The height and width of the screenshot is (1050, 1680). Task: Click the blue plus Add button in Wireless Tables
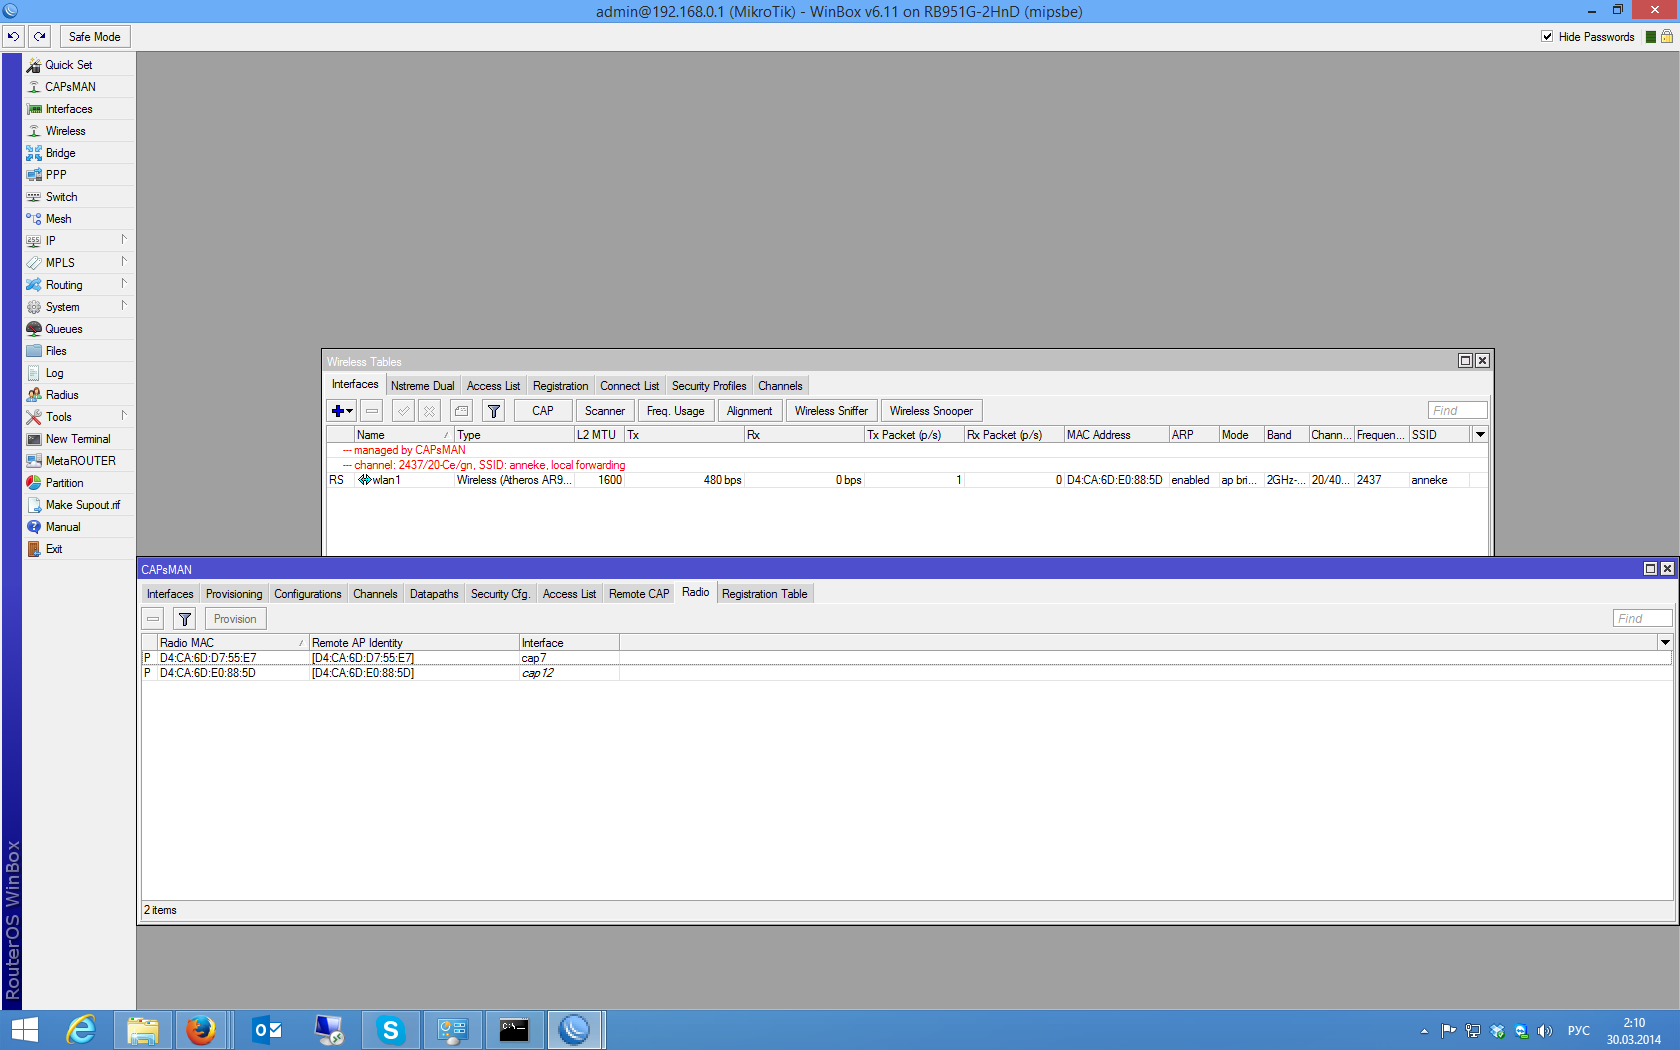click(341, 411)
